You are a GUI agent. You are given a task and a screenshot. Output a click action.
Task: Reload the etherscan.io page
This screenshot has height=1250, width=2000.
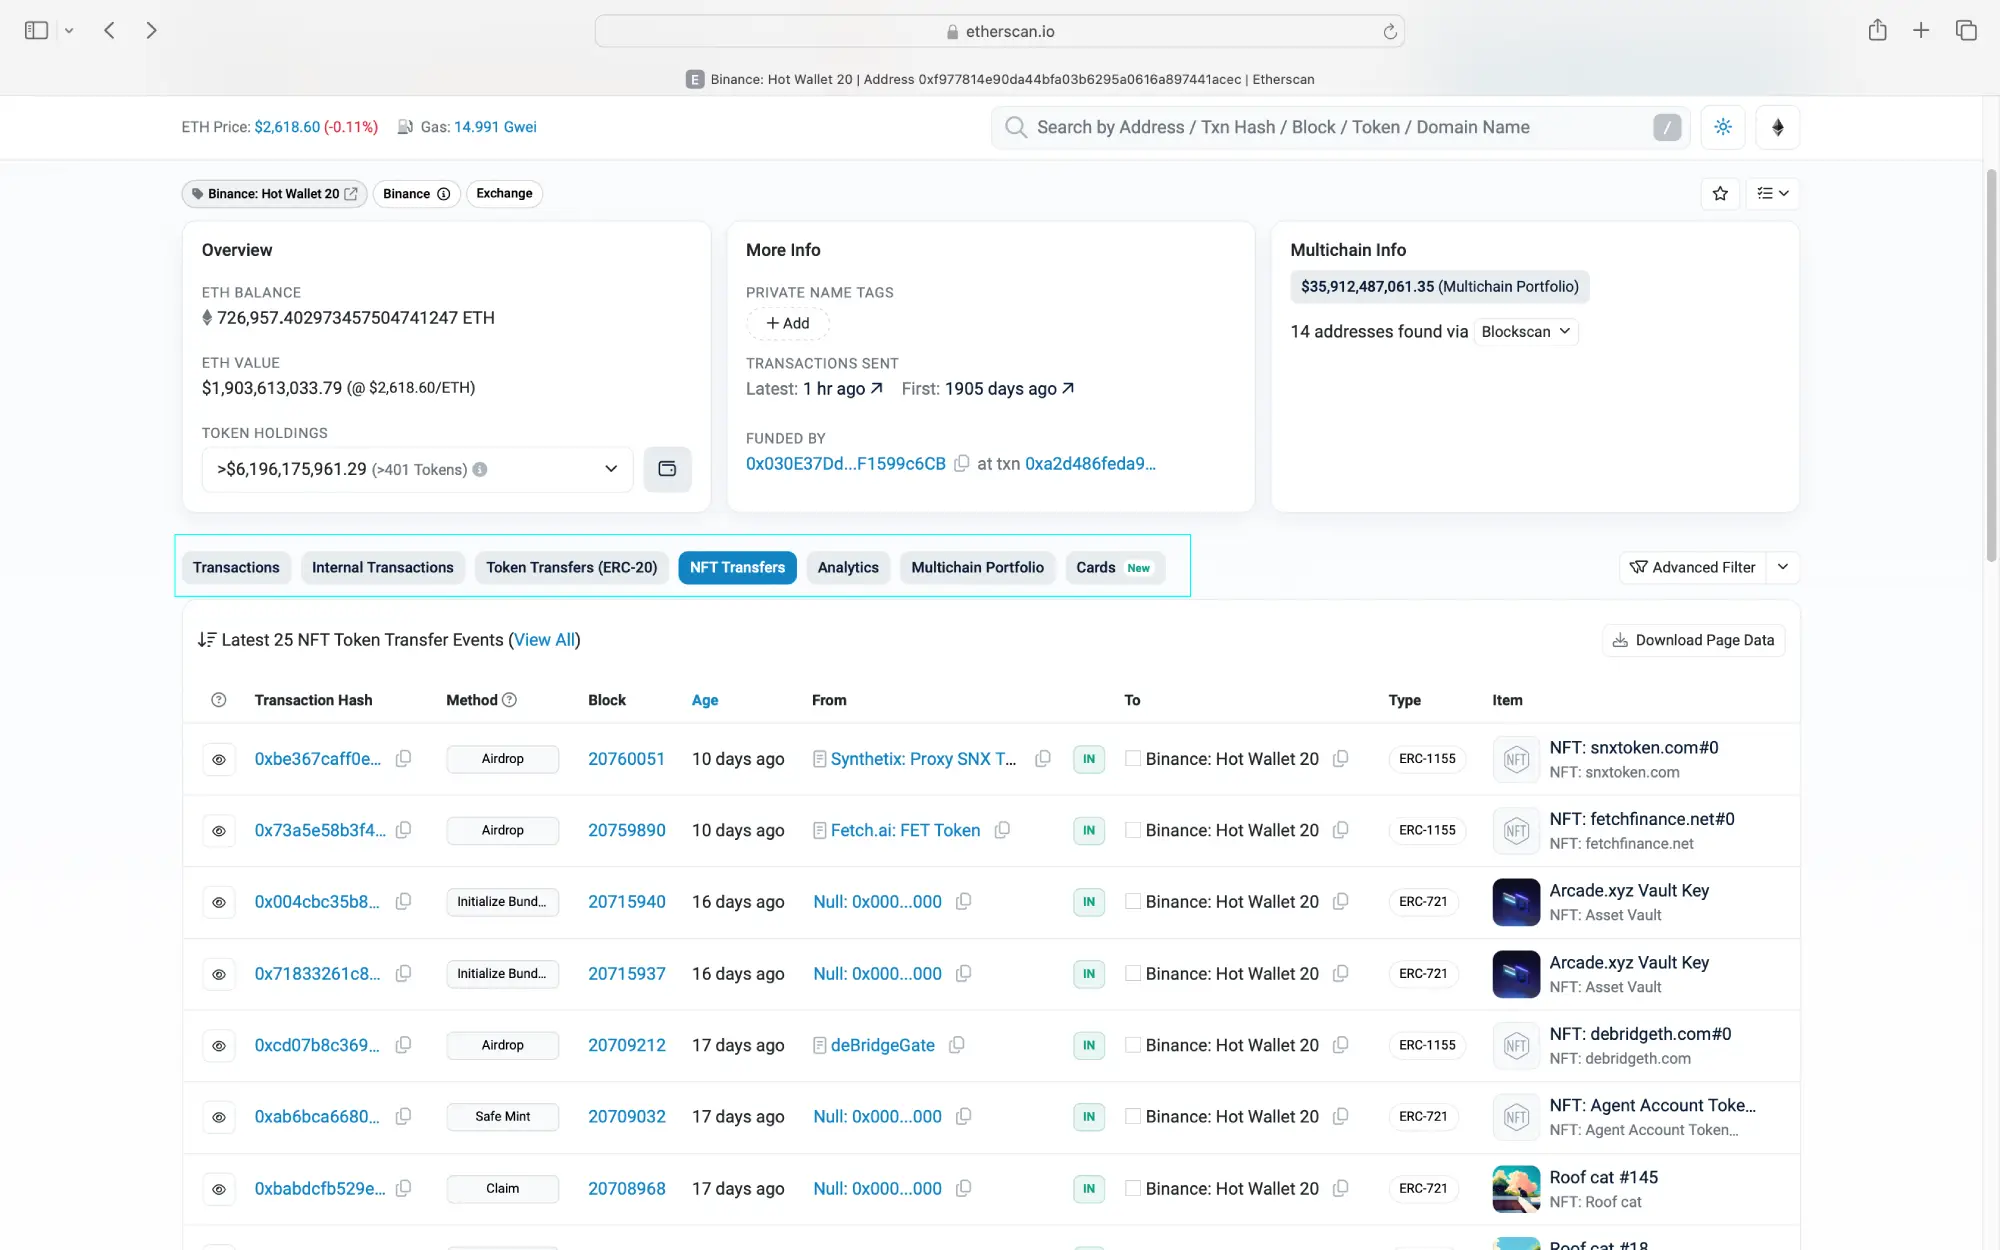(x=1390, y=31)
